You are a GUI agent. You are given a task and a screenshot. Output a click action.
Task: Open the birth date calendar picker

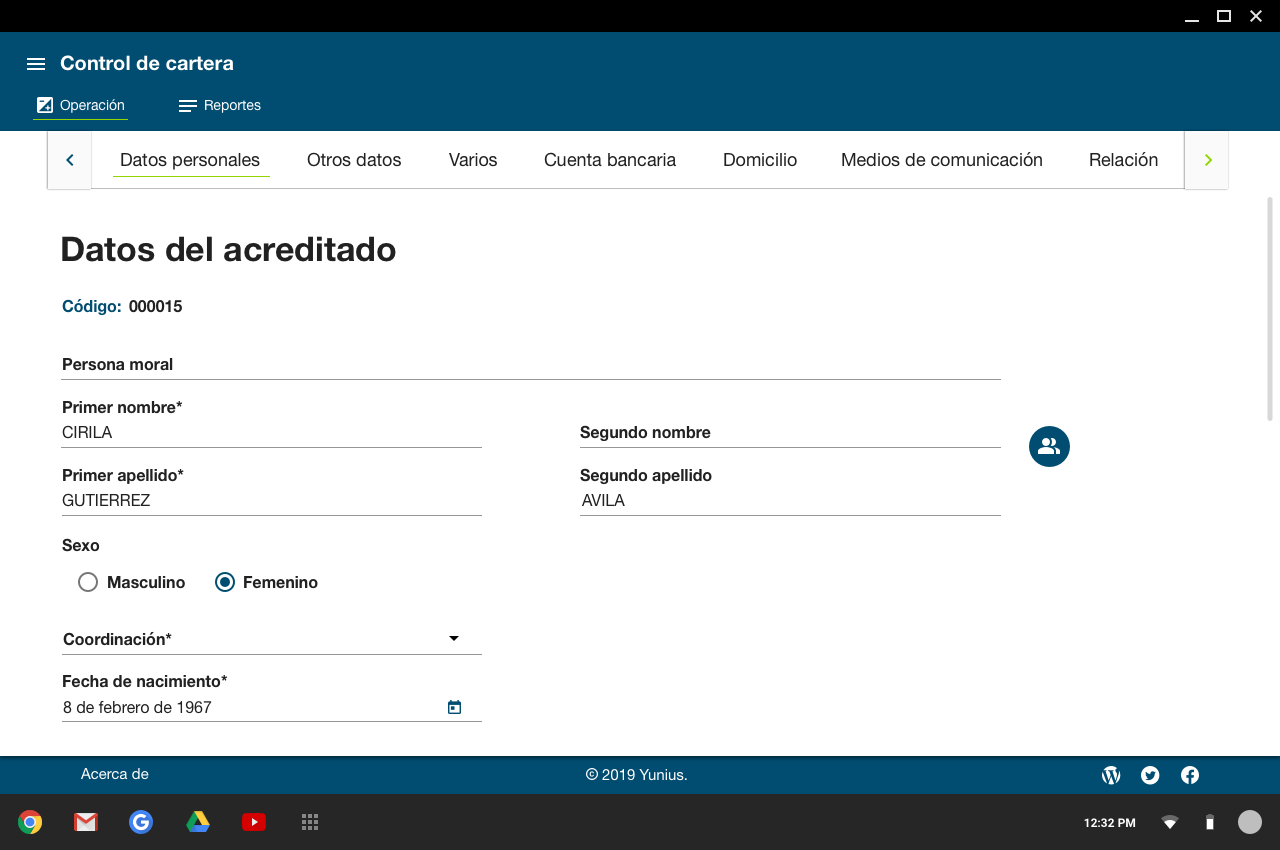tap(454, 707)
